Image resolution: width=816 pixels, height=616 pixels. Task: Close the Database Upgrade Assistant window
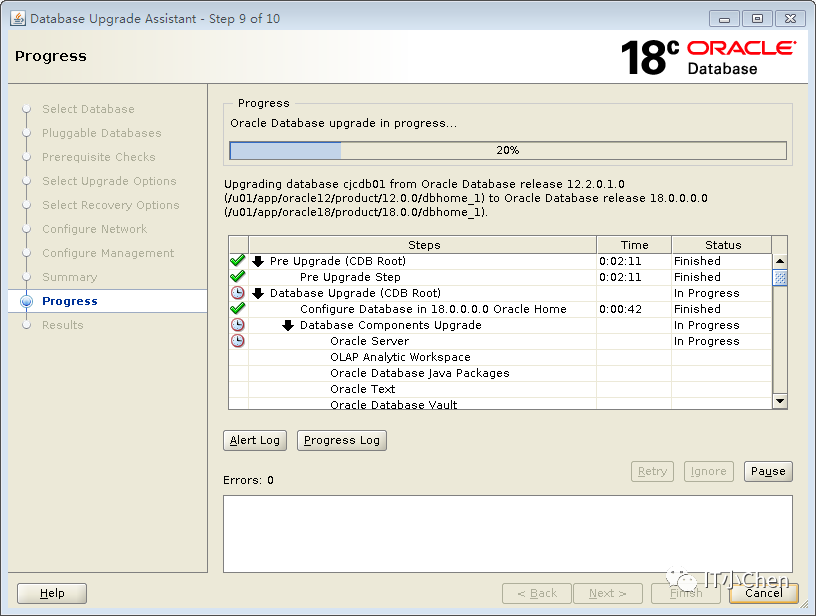point(790,19)
